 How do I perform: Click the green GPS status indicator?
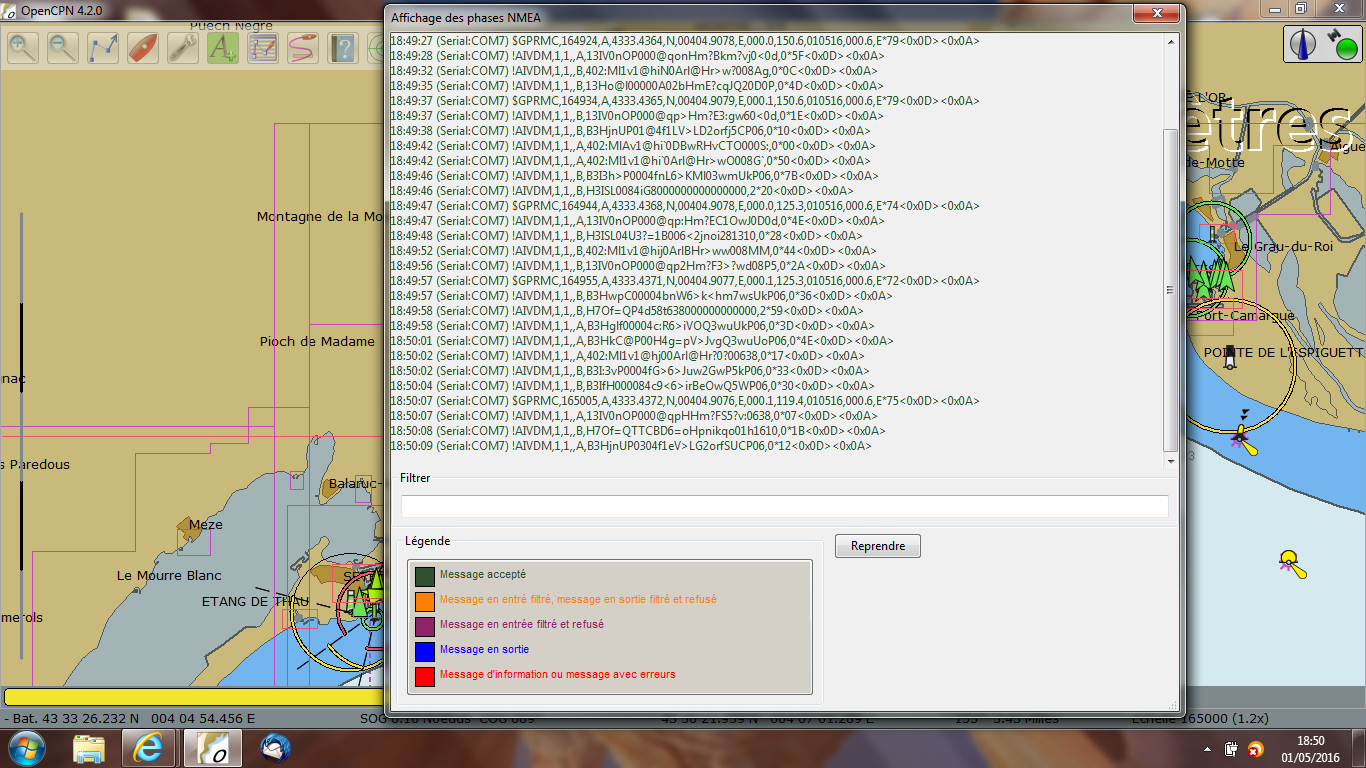pos(1344,45)
